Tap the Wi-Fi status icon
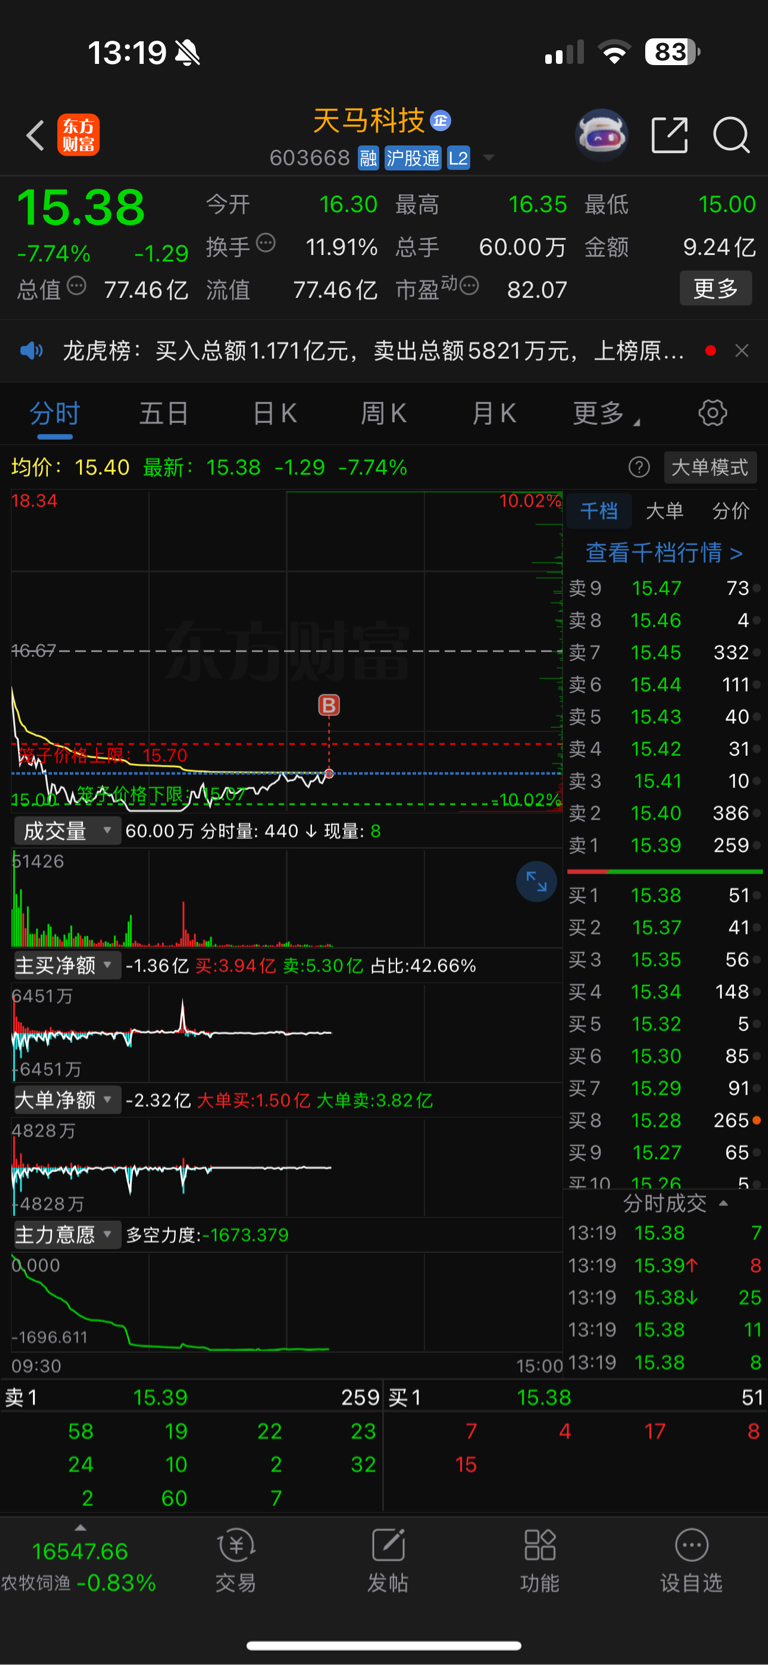This screenshot has height=1665, width=768. [614, 52]
